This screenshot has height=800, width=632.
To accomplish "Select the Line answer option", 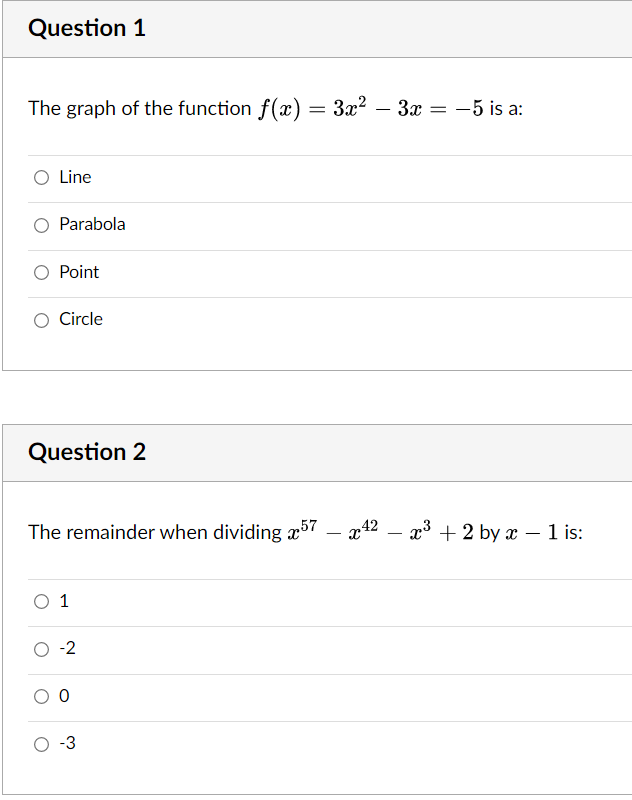I will [x=41, y=177].
